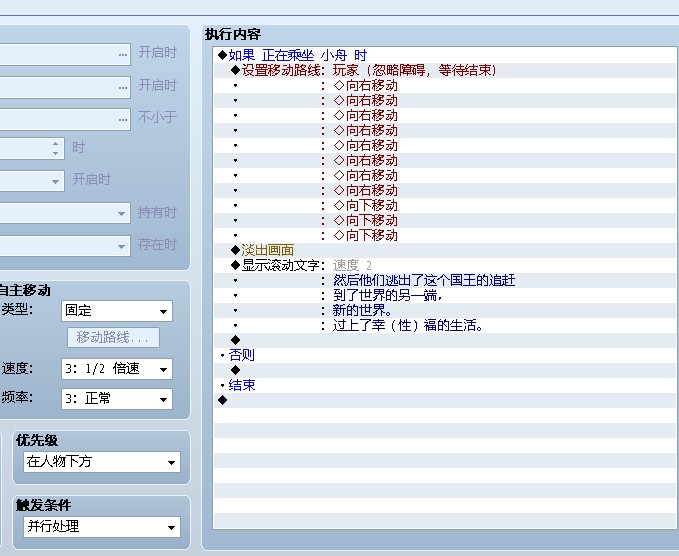Select the 淡出画面 command row
679x556 pixels.
coord(445,250)
